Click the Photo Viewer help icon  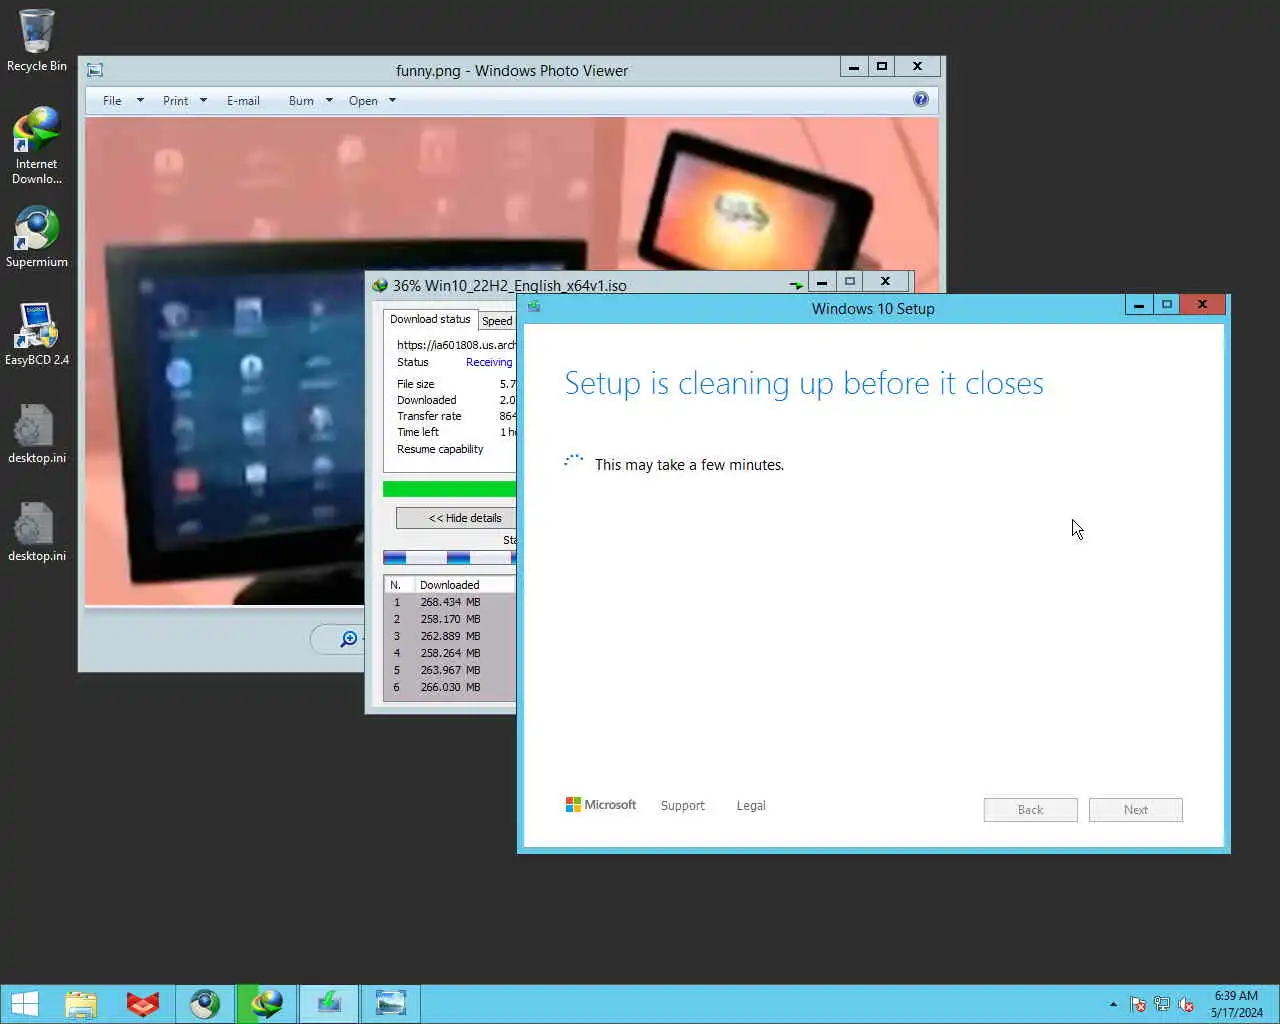(x=921, y=99)
